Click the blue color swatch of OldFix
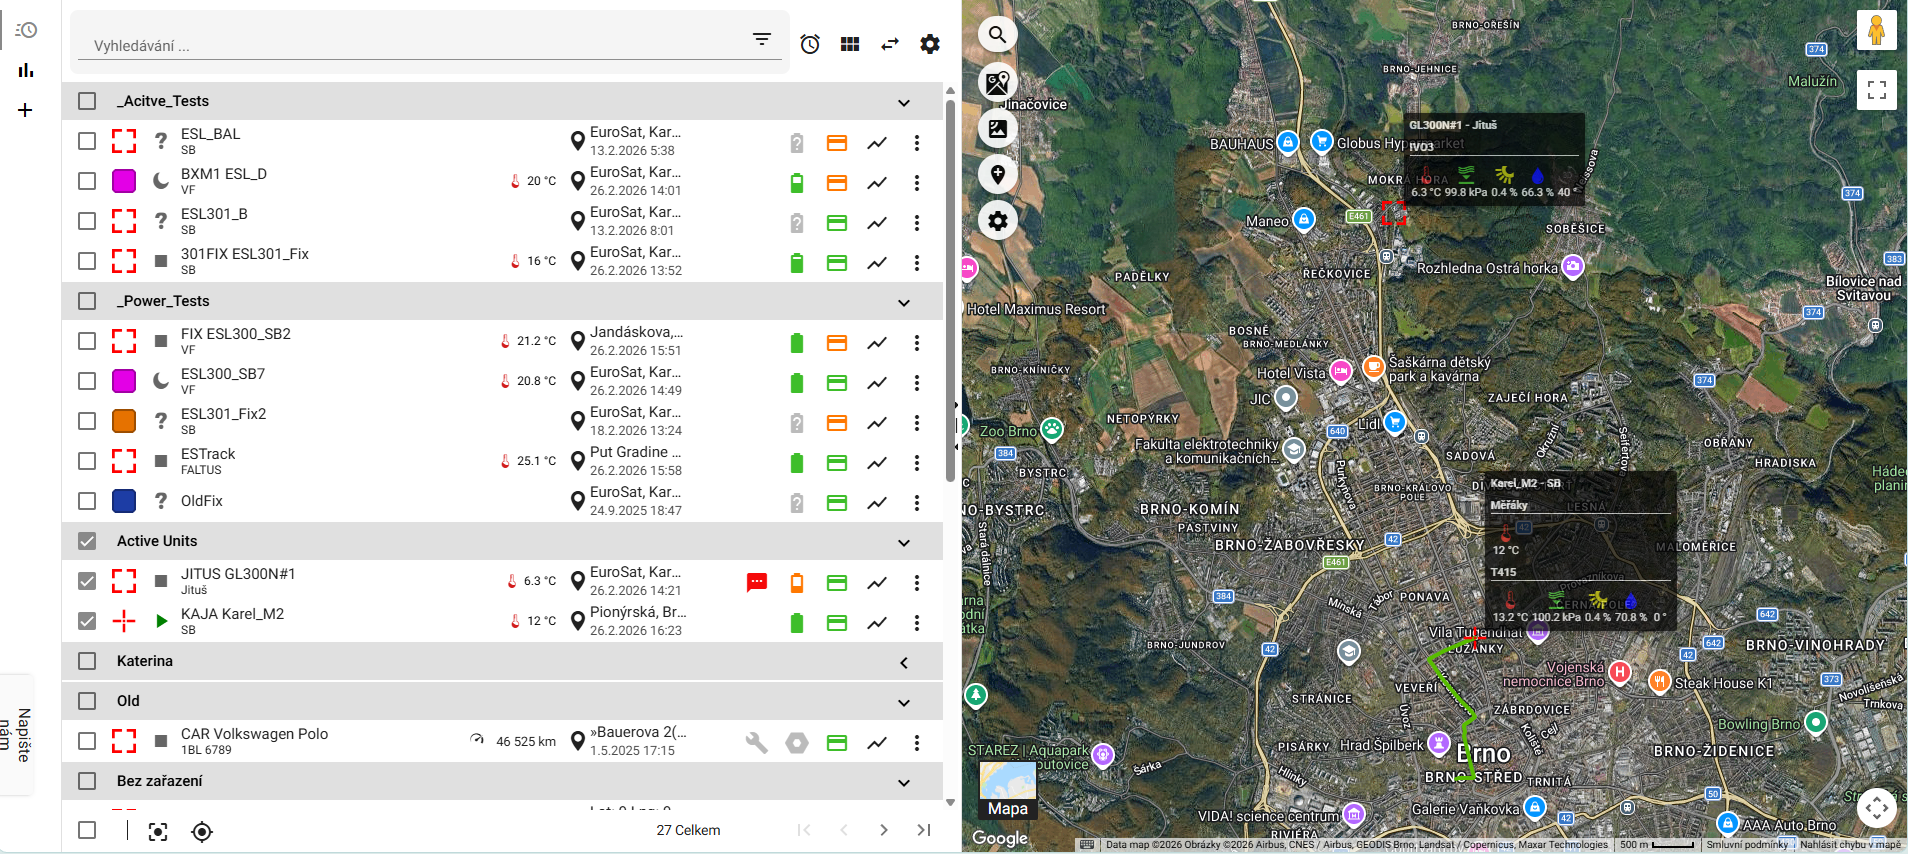Image resolution: width=1908 pixels, height=854 pixels. [124, 501]
